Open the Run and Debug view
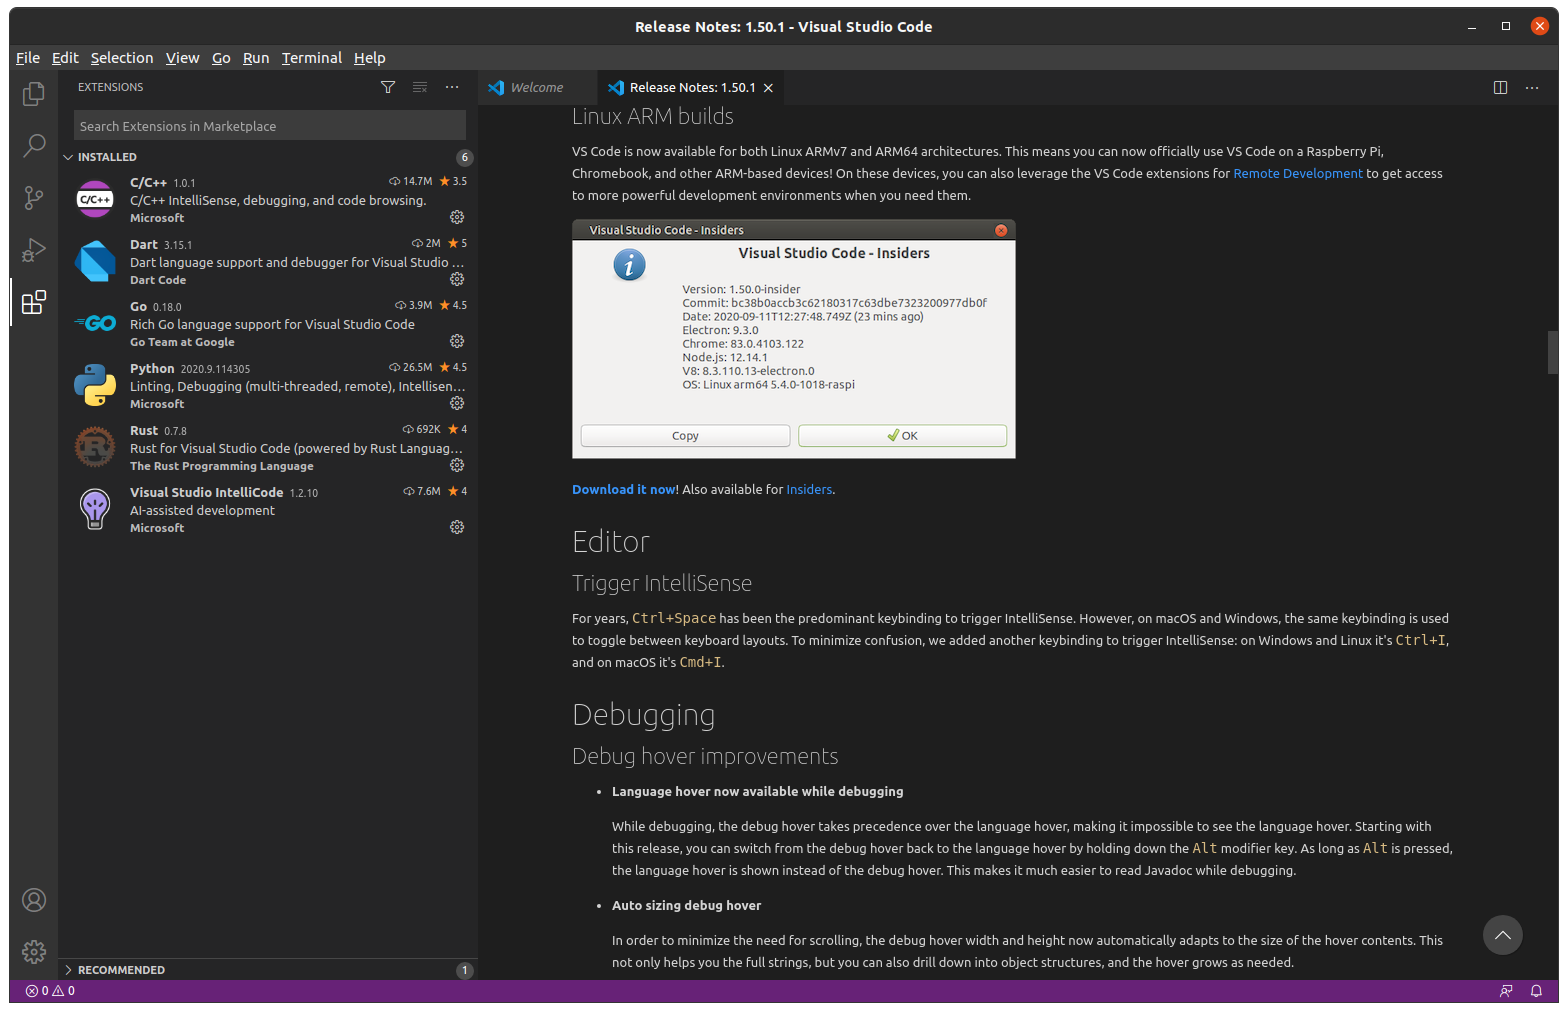Image resolution: width=1568 pixels, height=1012 pixels. [x=34, y=250]
